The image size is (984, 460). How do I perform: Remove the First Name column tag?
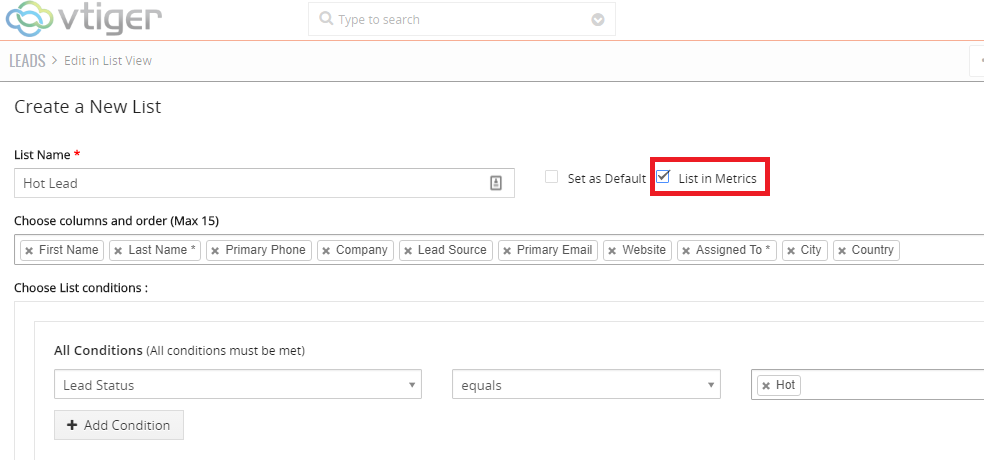[x=29, y=250]
